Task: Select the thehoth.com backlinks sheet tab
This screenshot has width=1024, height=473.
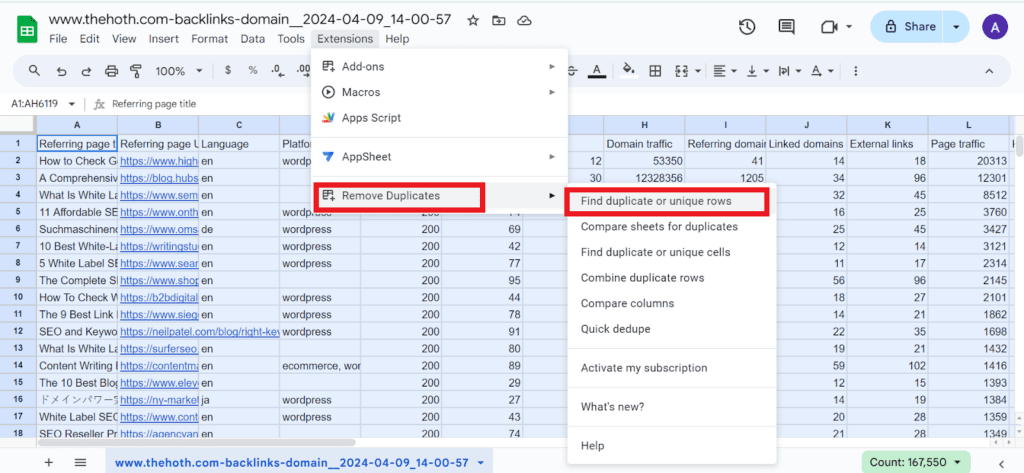Action: click(291, 463)
